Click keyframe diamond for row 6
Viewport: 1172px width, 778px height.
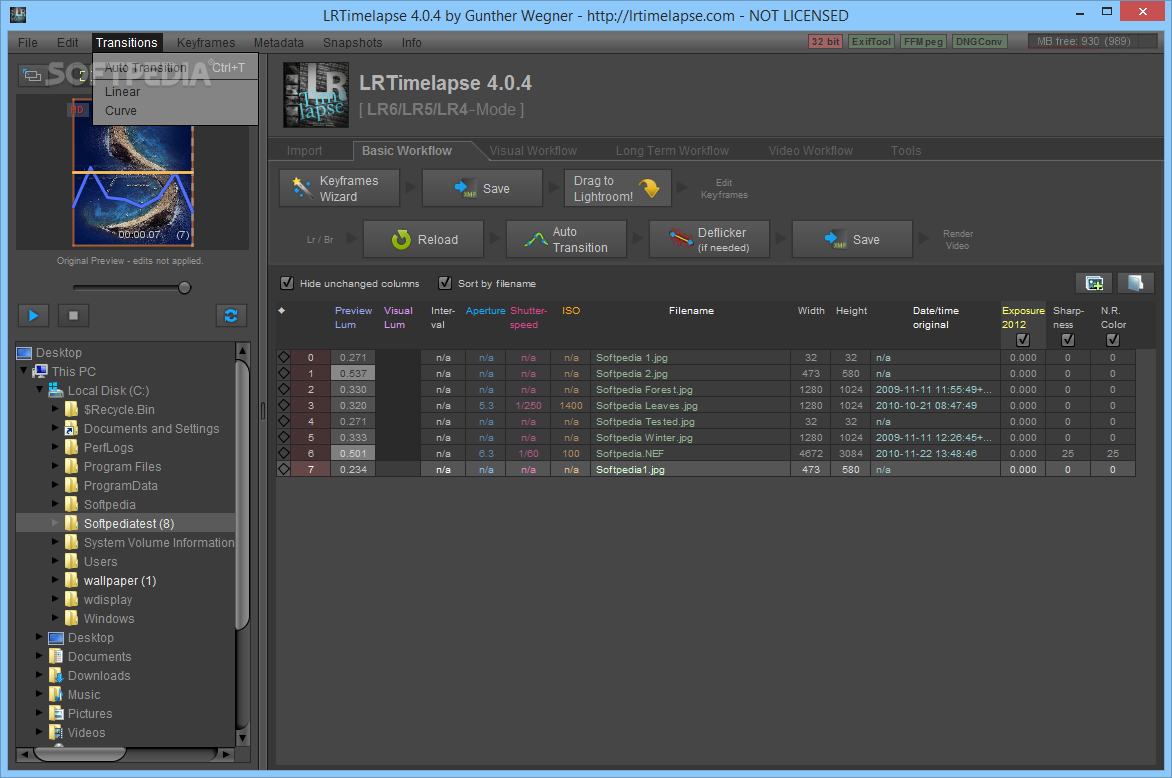click(x=284, y=453)
